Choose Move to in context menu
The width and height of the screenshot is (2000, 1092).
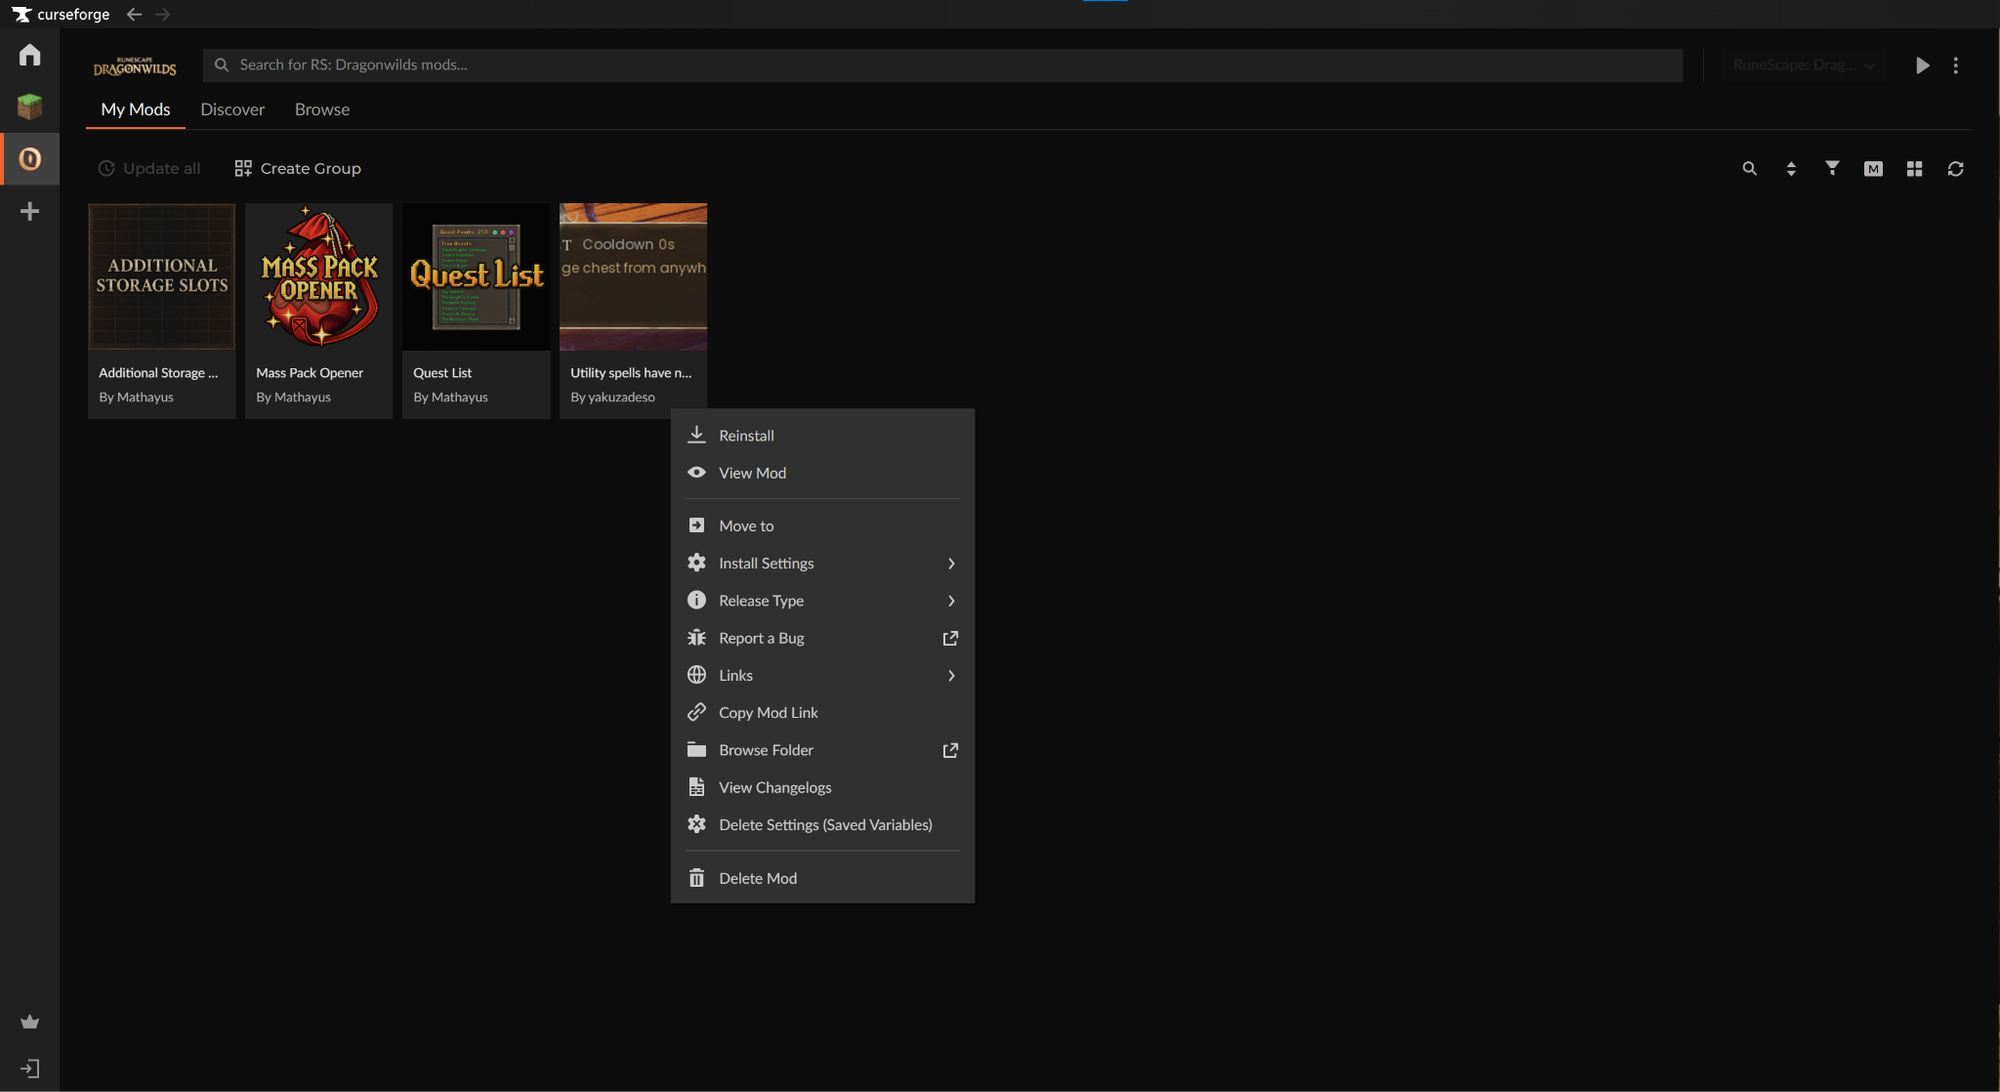click(822, 526)
